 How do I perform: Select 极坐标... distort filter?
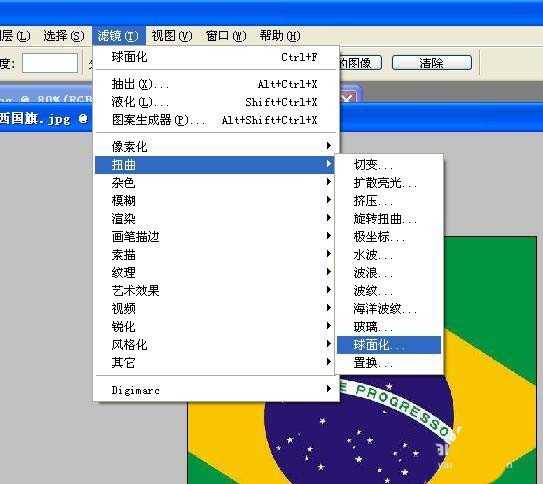389,236
